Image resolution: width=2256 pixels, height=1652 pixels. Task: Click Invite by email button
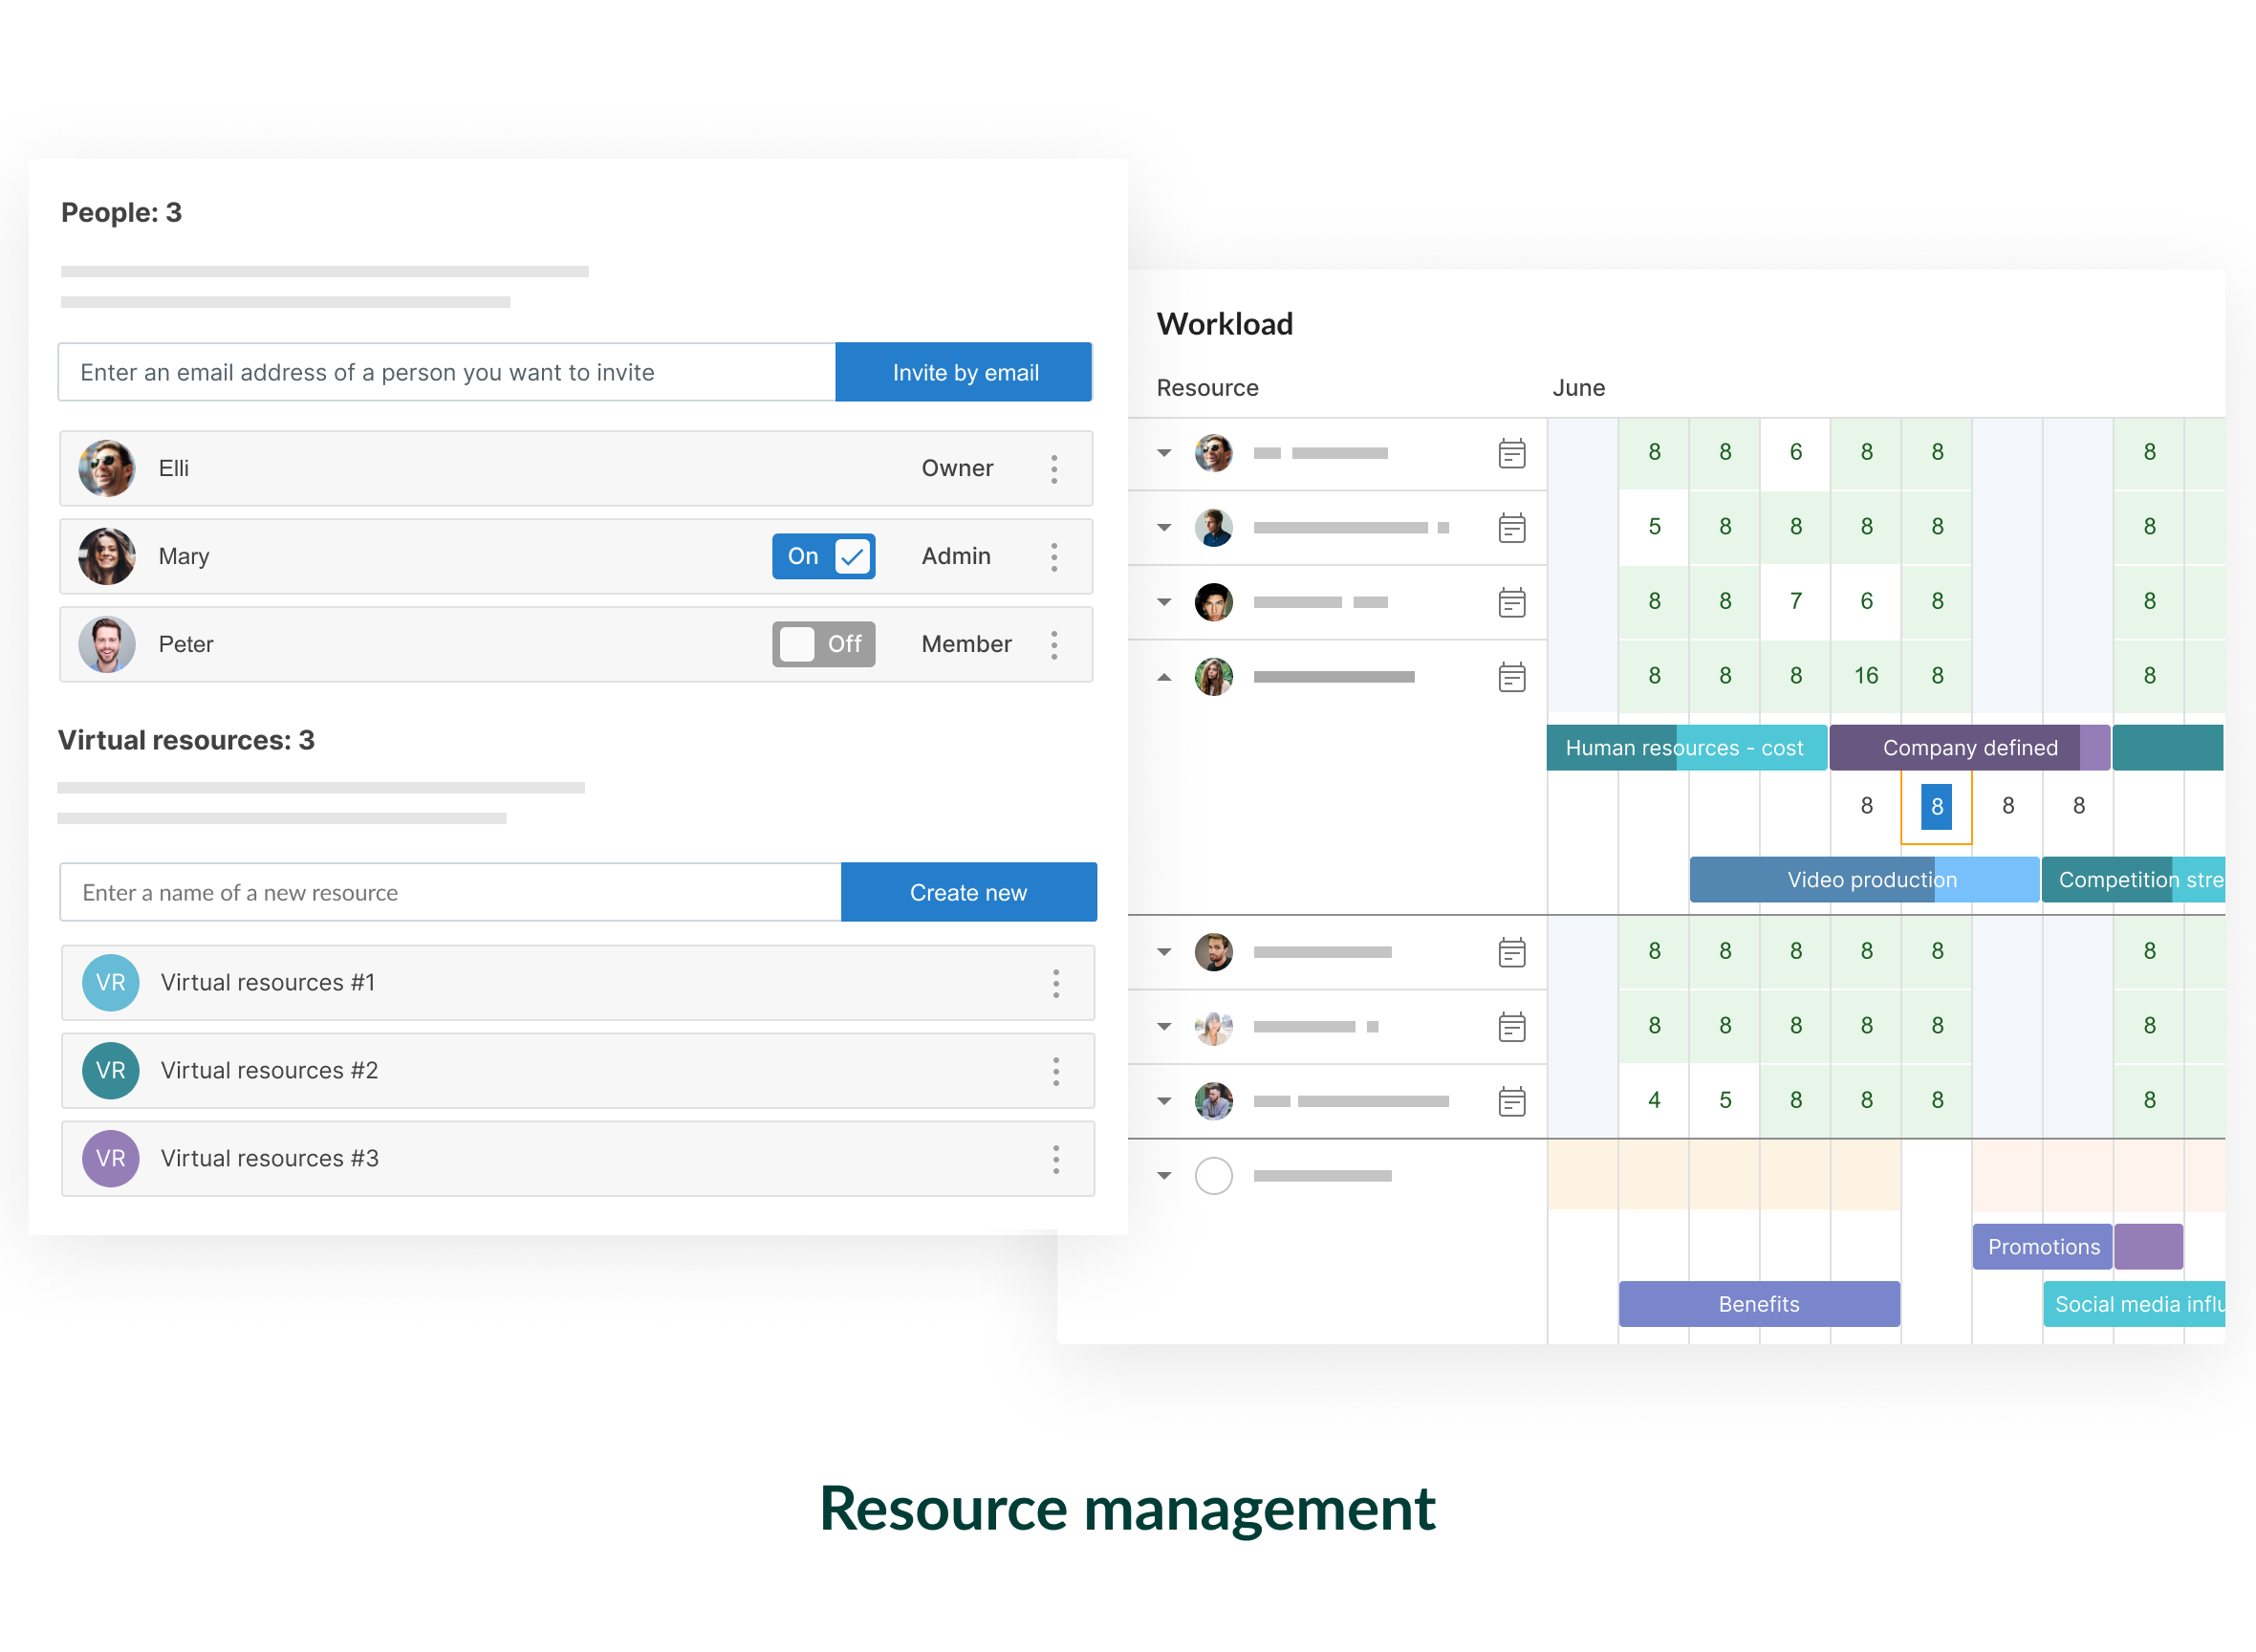click(964, 372)
